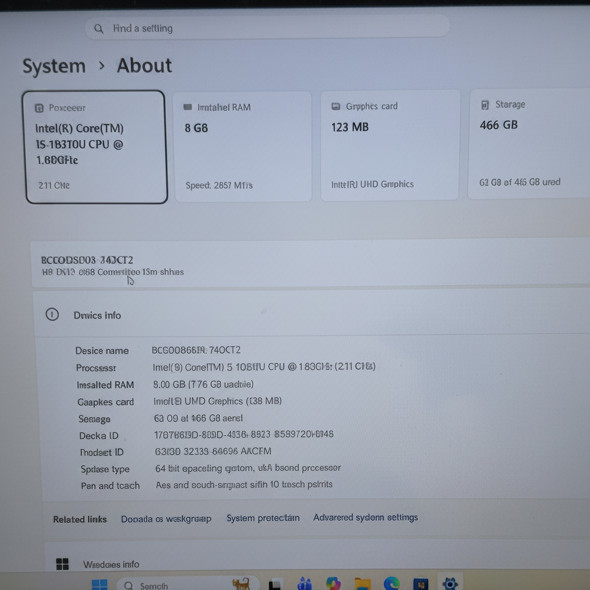Screen dimensions: 590x590
Task: Select the Installed RAM card
Action: 243,146
